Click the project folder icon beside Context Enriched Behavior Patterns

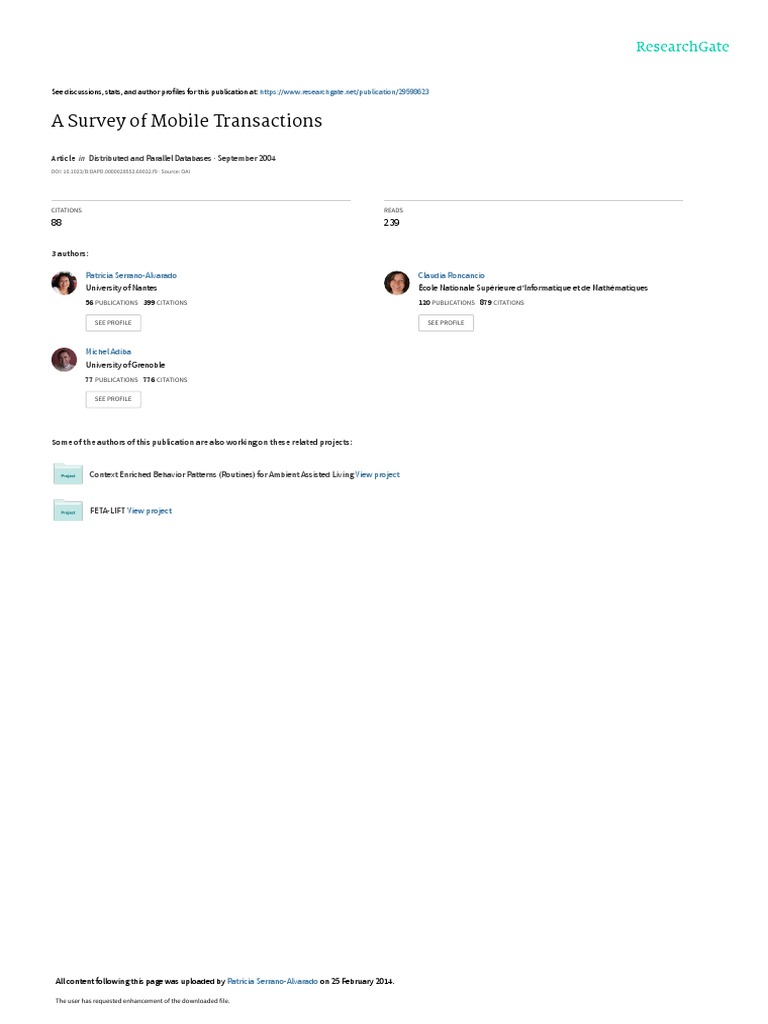point(68,473)
